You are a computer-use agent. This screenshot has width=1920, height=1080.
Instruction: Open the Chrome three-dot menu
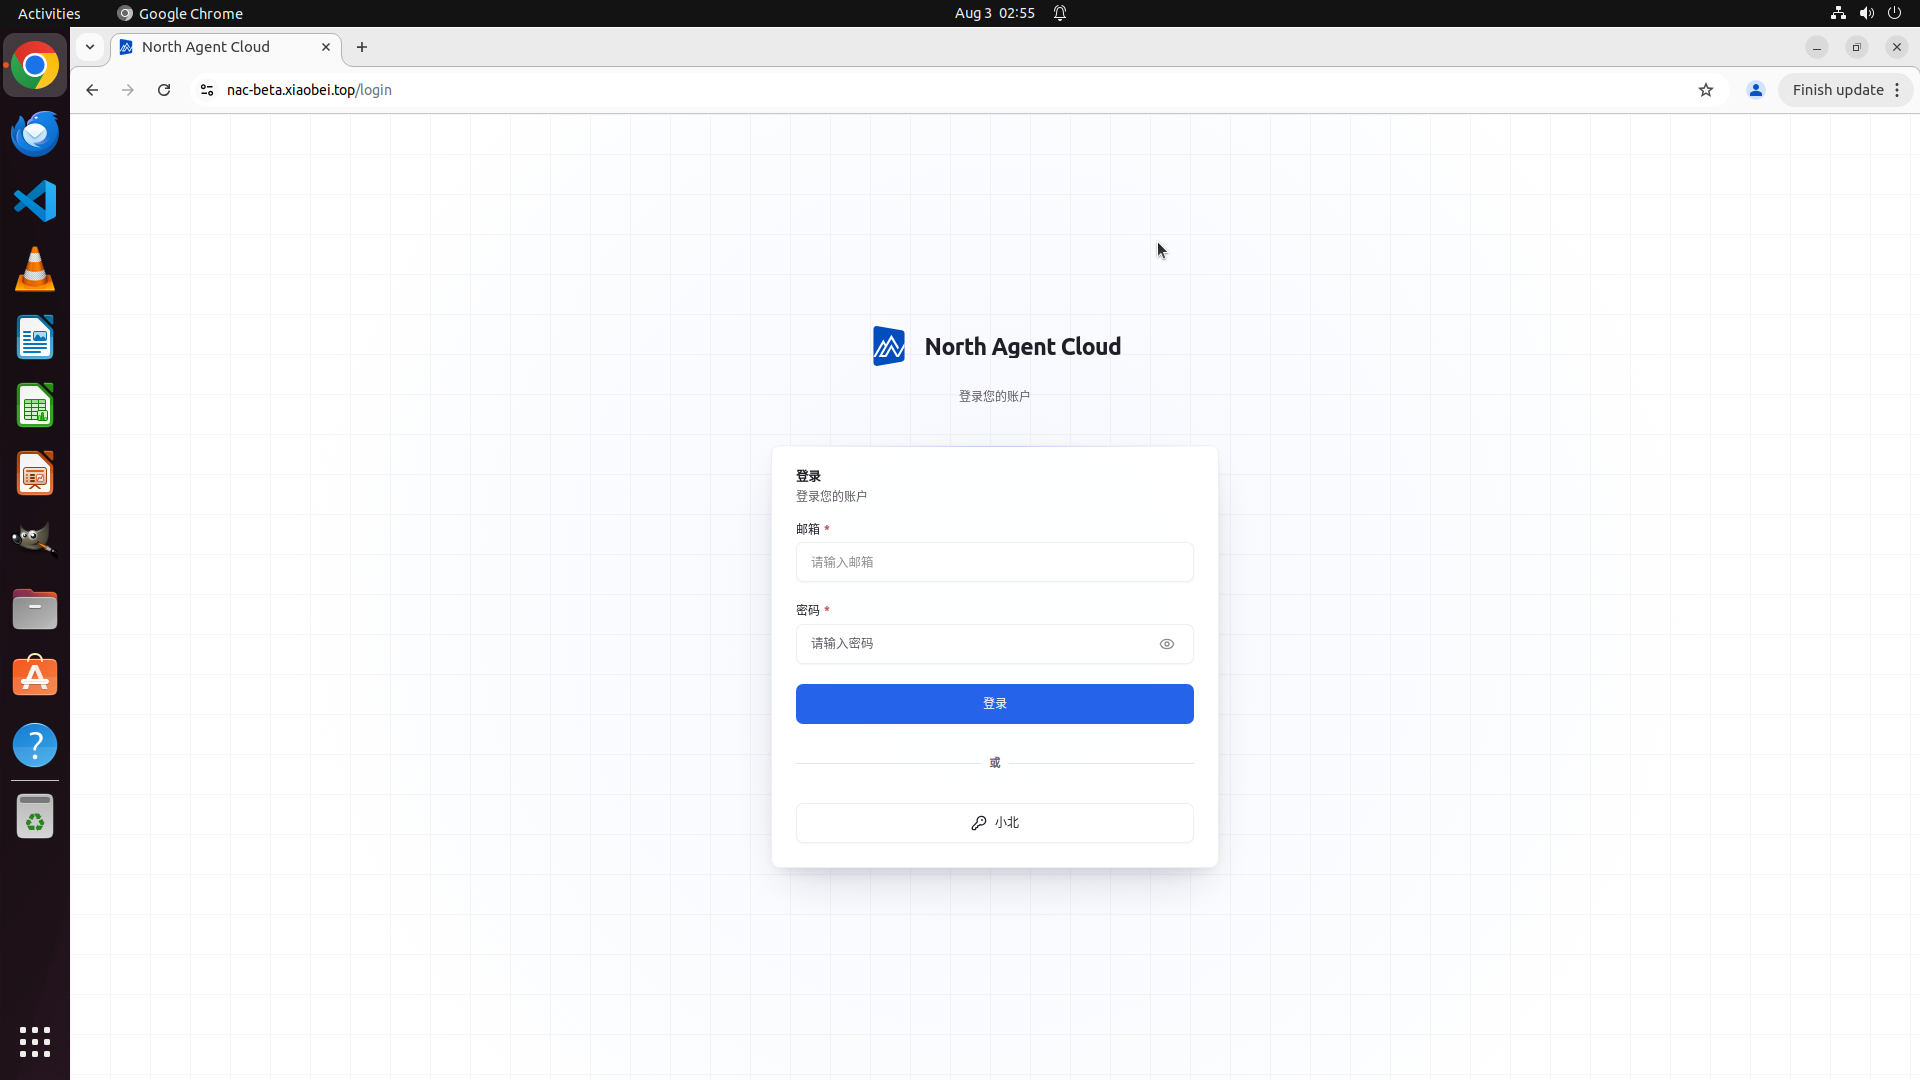[1897, 90]
